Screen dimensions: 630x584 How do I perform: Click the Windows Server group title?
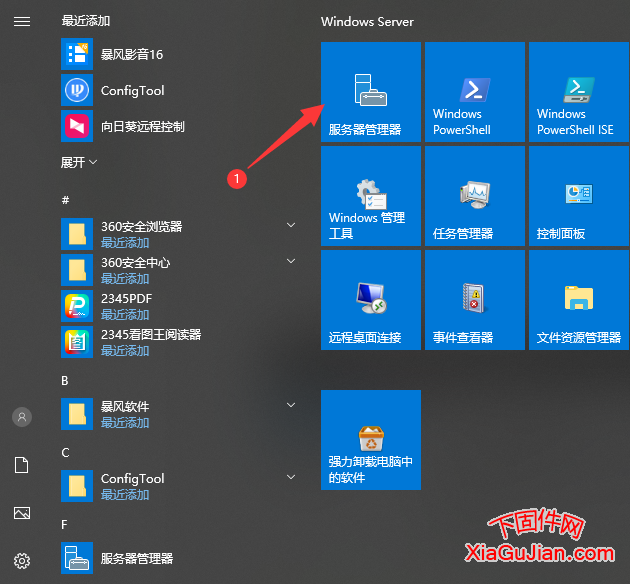pos(367,22)
